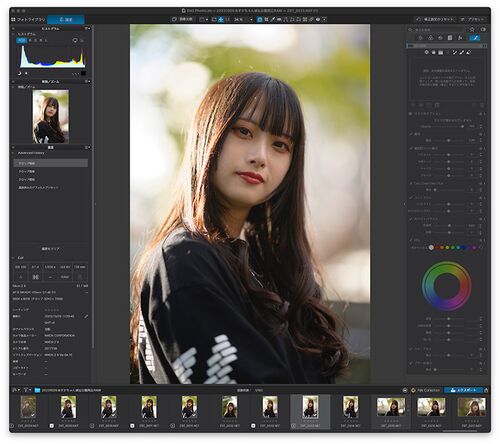Toggle the HSL section checkmark
The width and height of the screenshot is (500, 444).
(x=411, y=240)
